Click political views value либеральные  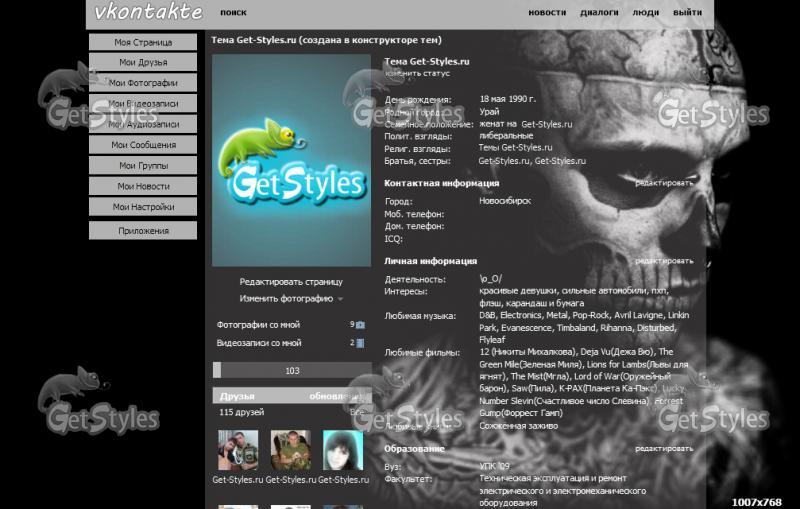point(506,136)
